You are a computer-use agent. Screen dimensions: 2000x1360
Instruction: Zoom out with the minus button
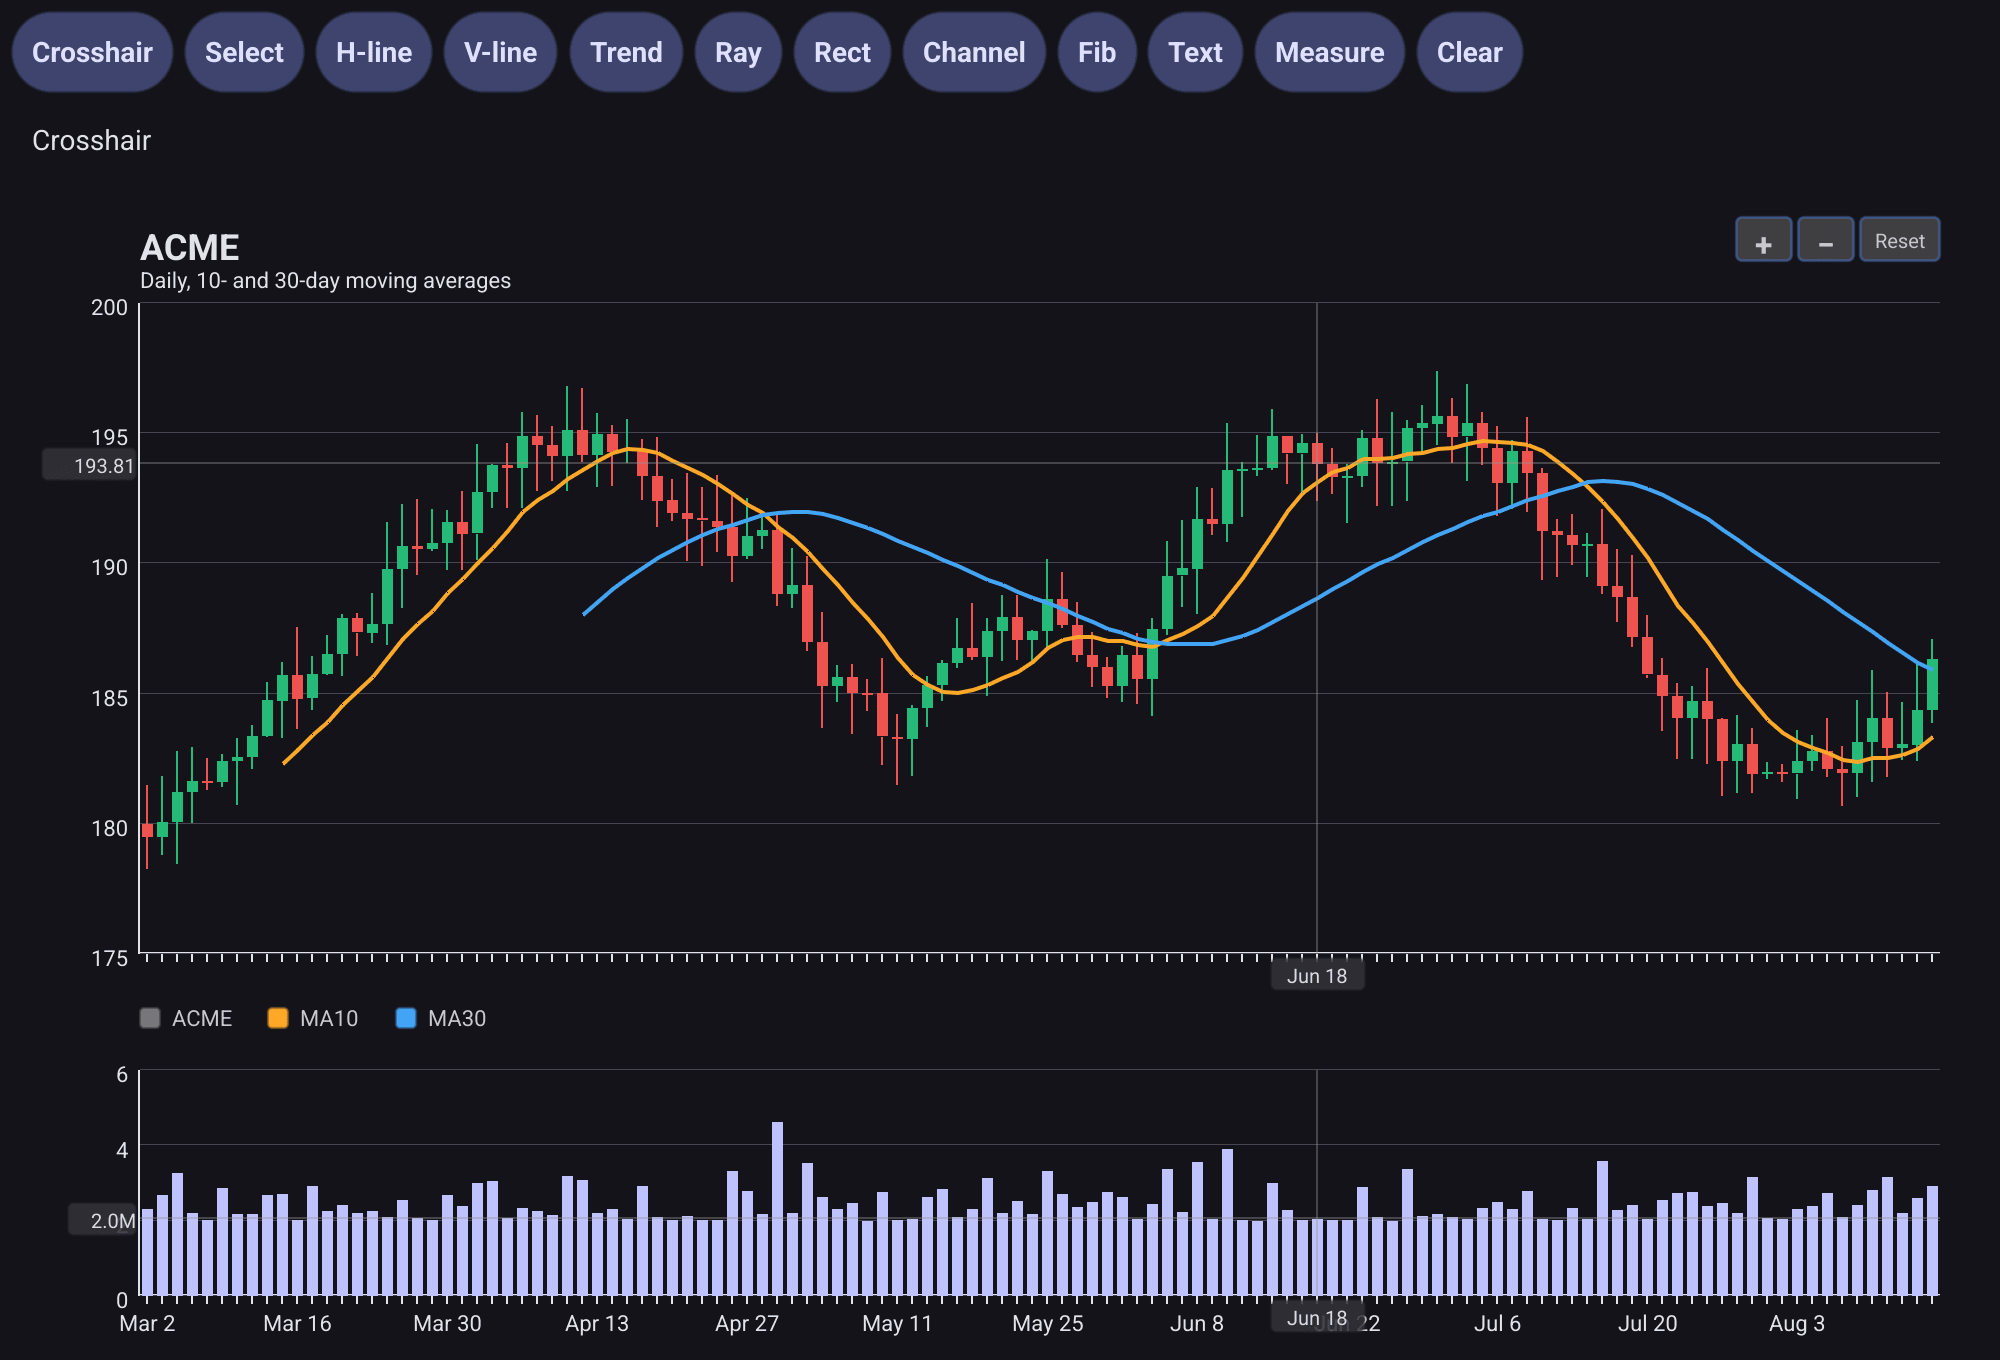tap(1825, 240)
